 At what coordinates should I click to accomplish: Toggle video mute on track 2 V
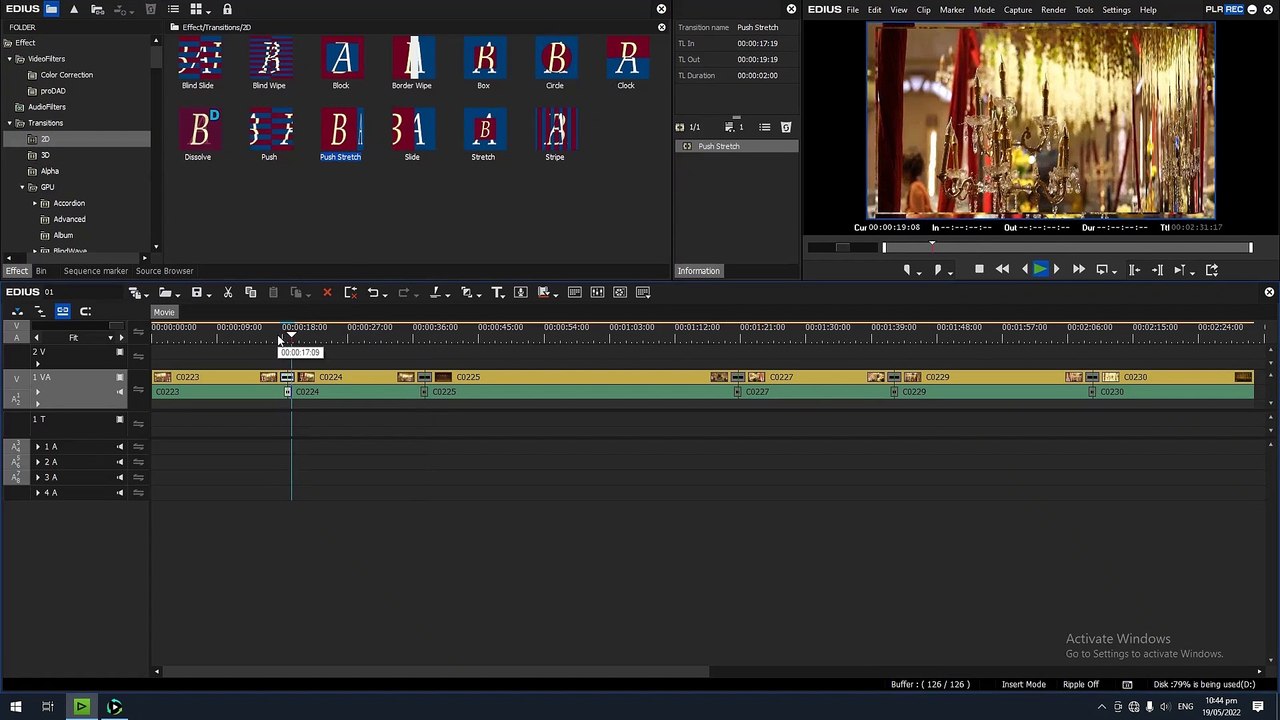click(x=120, y=352)
